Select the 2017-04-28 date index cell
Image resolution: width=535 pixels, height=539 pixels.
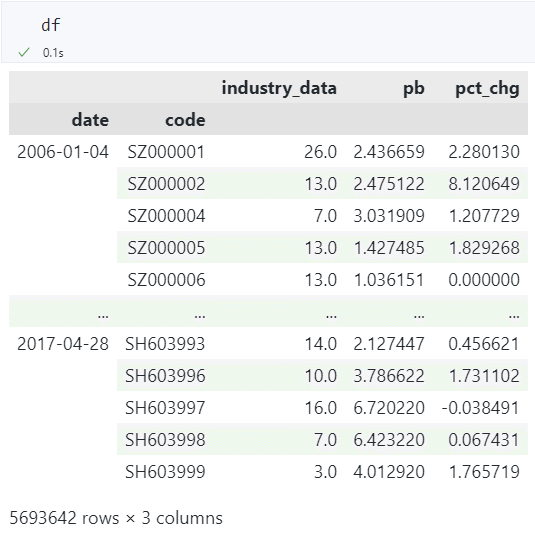(63, 344)
